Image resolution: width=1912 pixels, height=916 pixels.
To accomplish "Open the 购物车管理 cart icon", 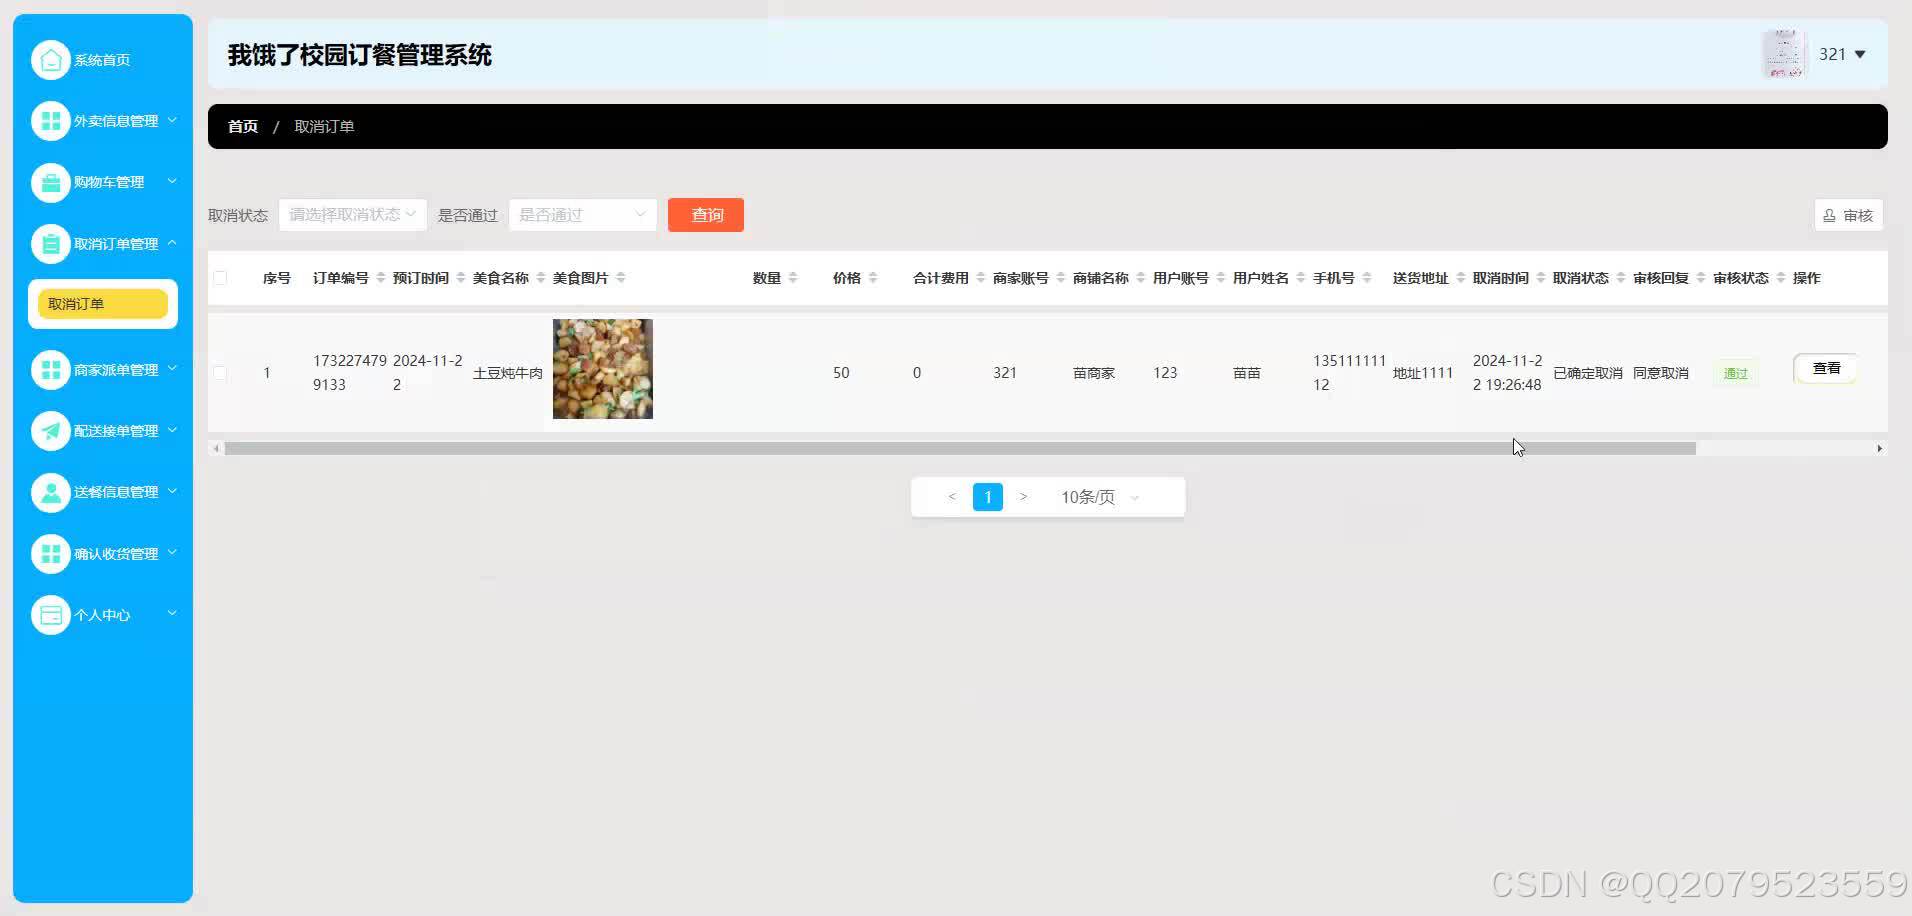I will pos(51,182).
